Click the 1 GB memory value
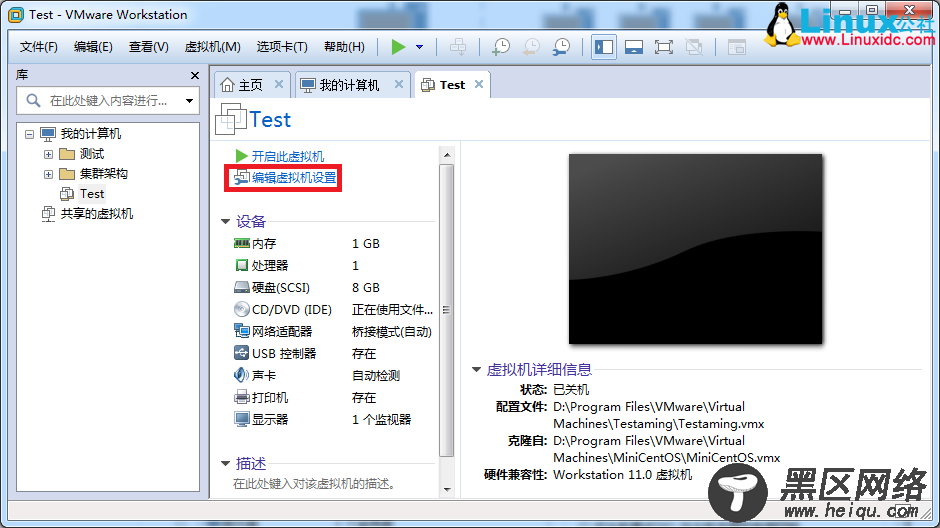The height and width of the screenshot is (528, 940). pyautogui.click(x=366, y=243)
